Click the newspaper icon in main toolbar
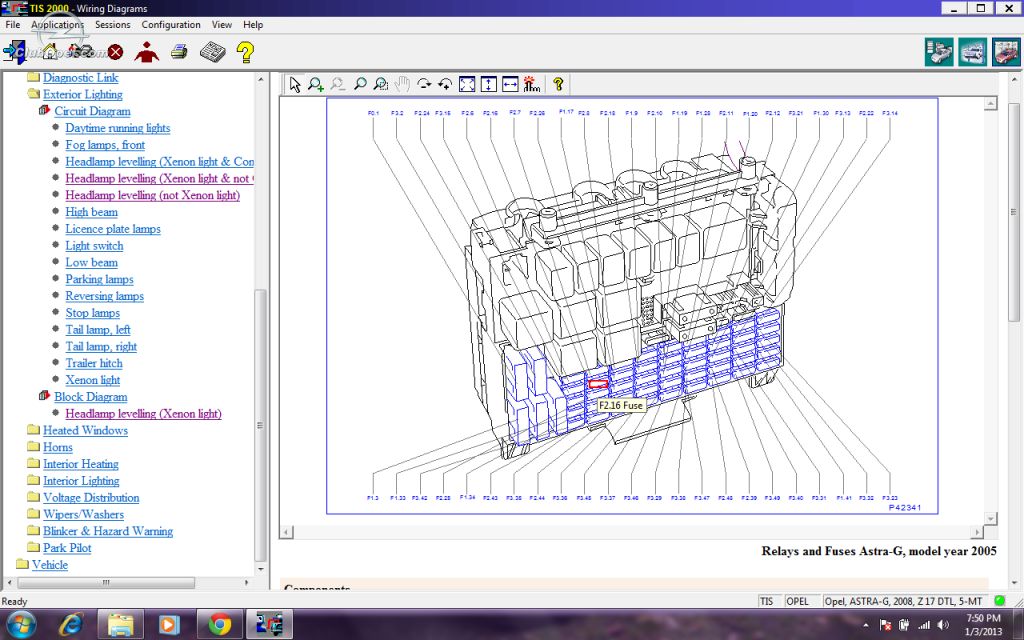This screenshot has height=640, width=1024. click(212, 52)
